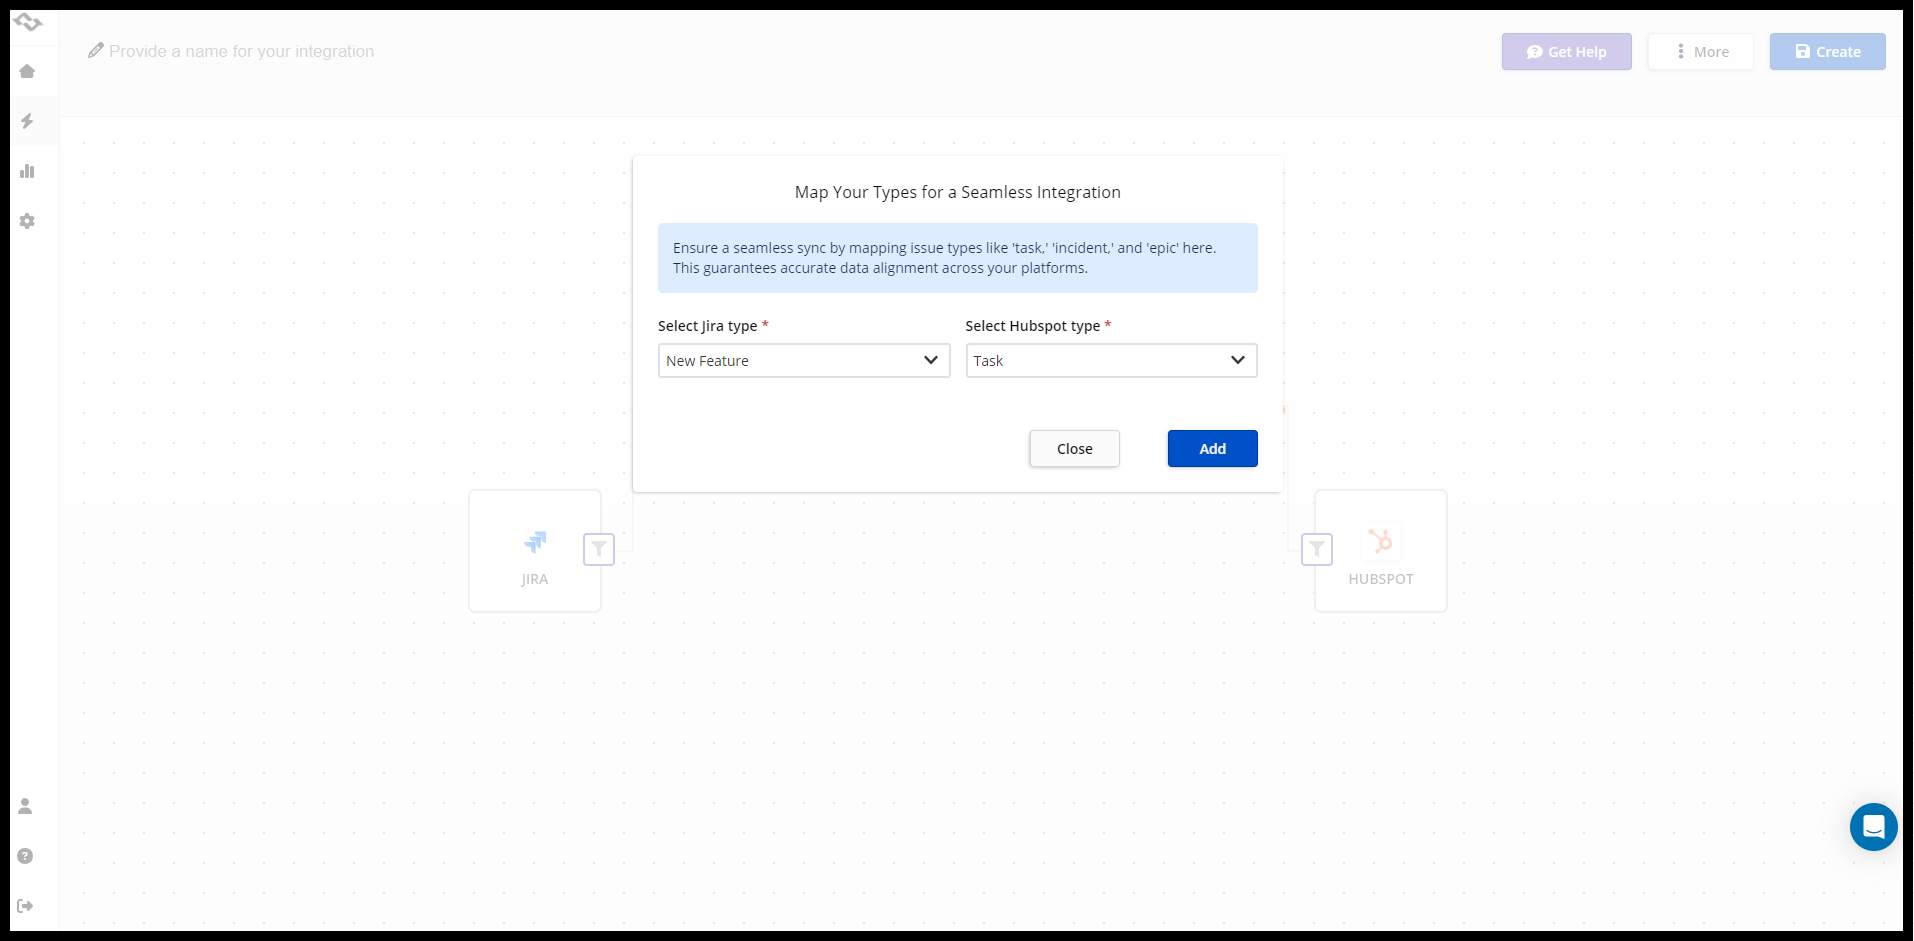Image resolution: width=1914 pixels, height=941 pixels.
Task: Click the home icon in the sidebar
Action: [x=27, y=71]
